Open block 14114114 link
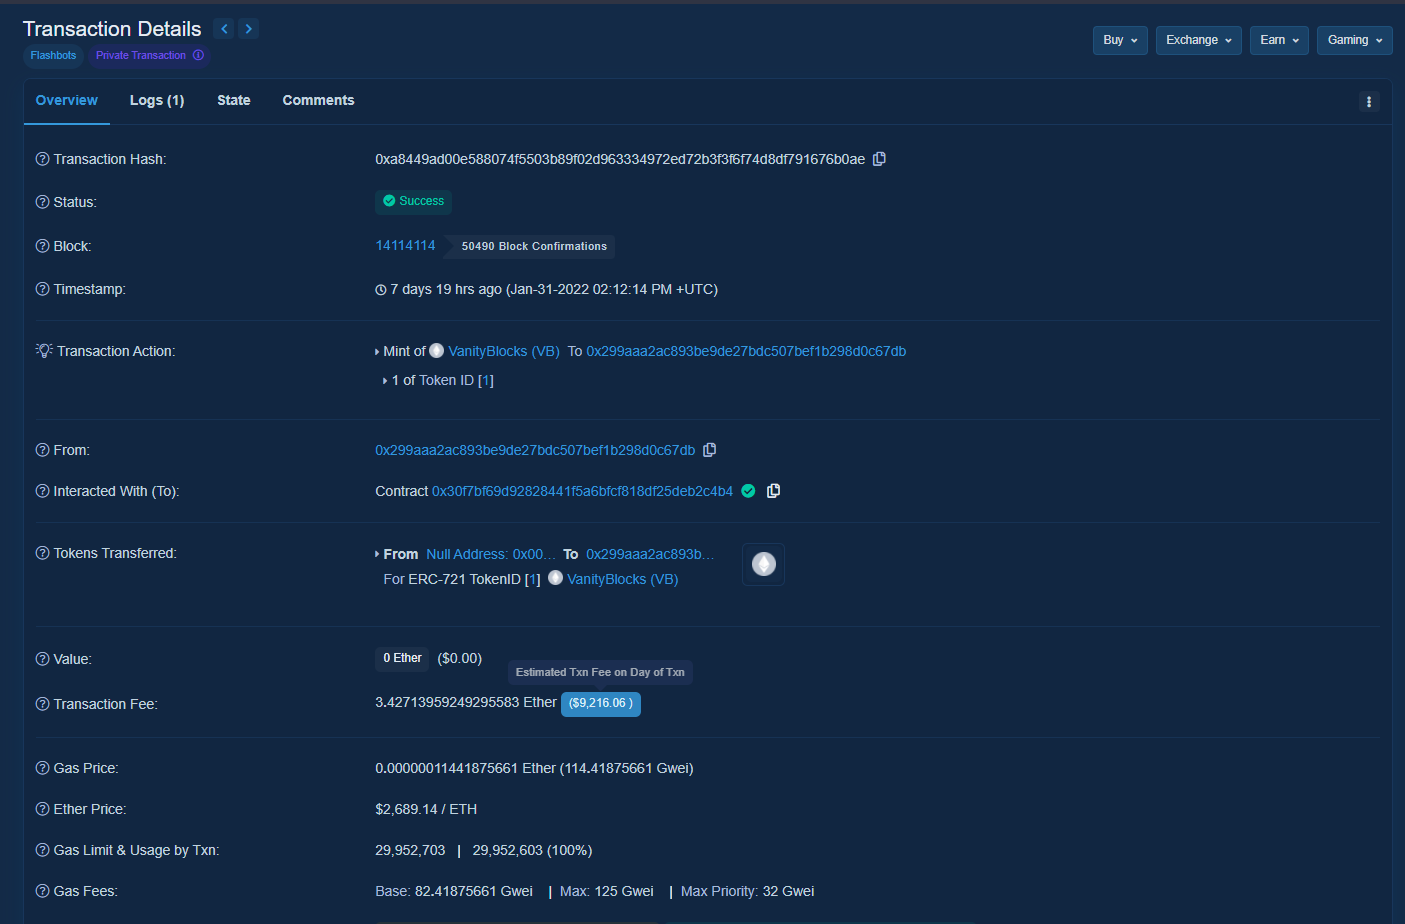 (405, 245)
